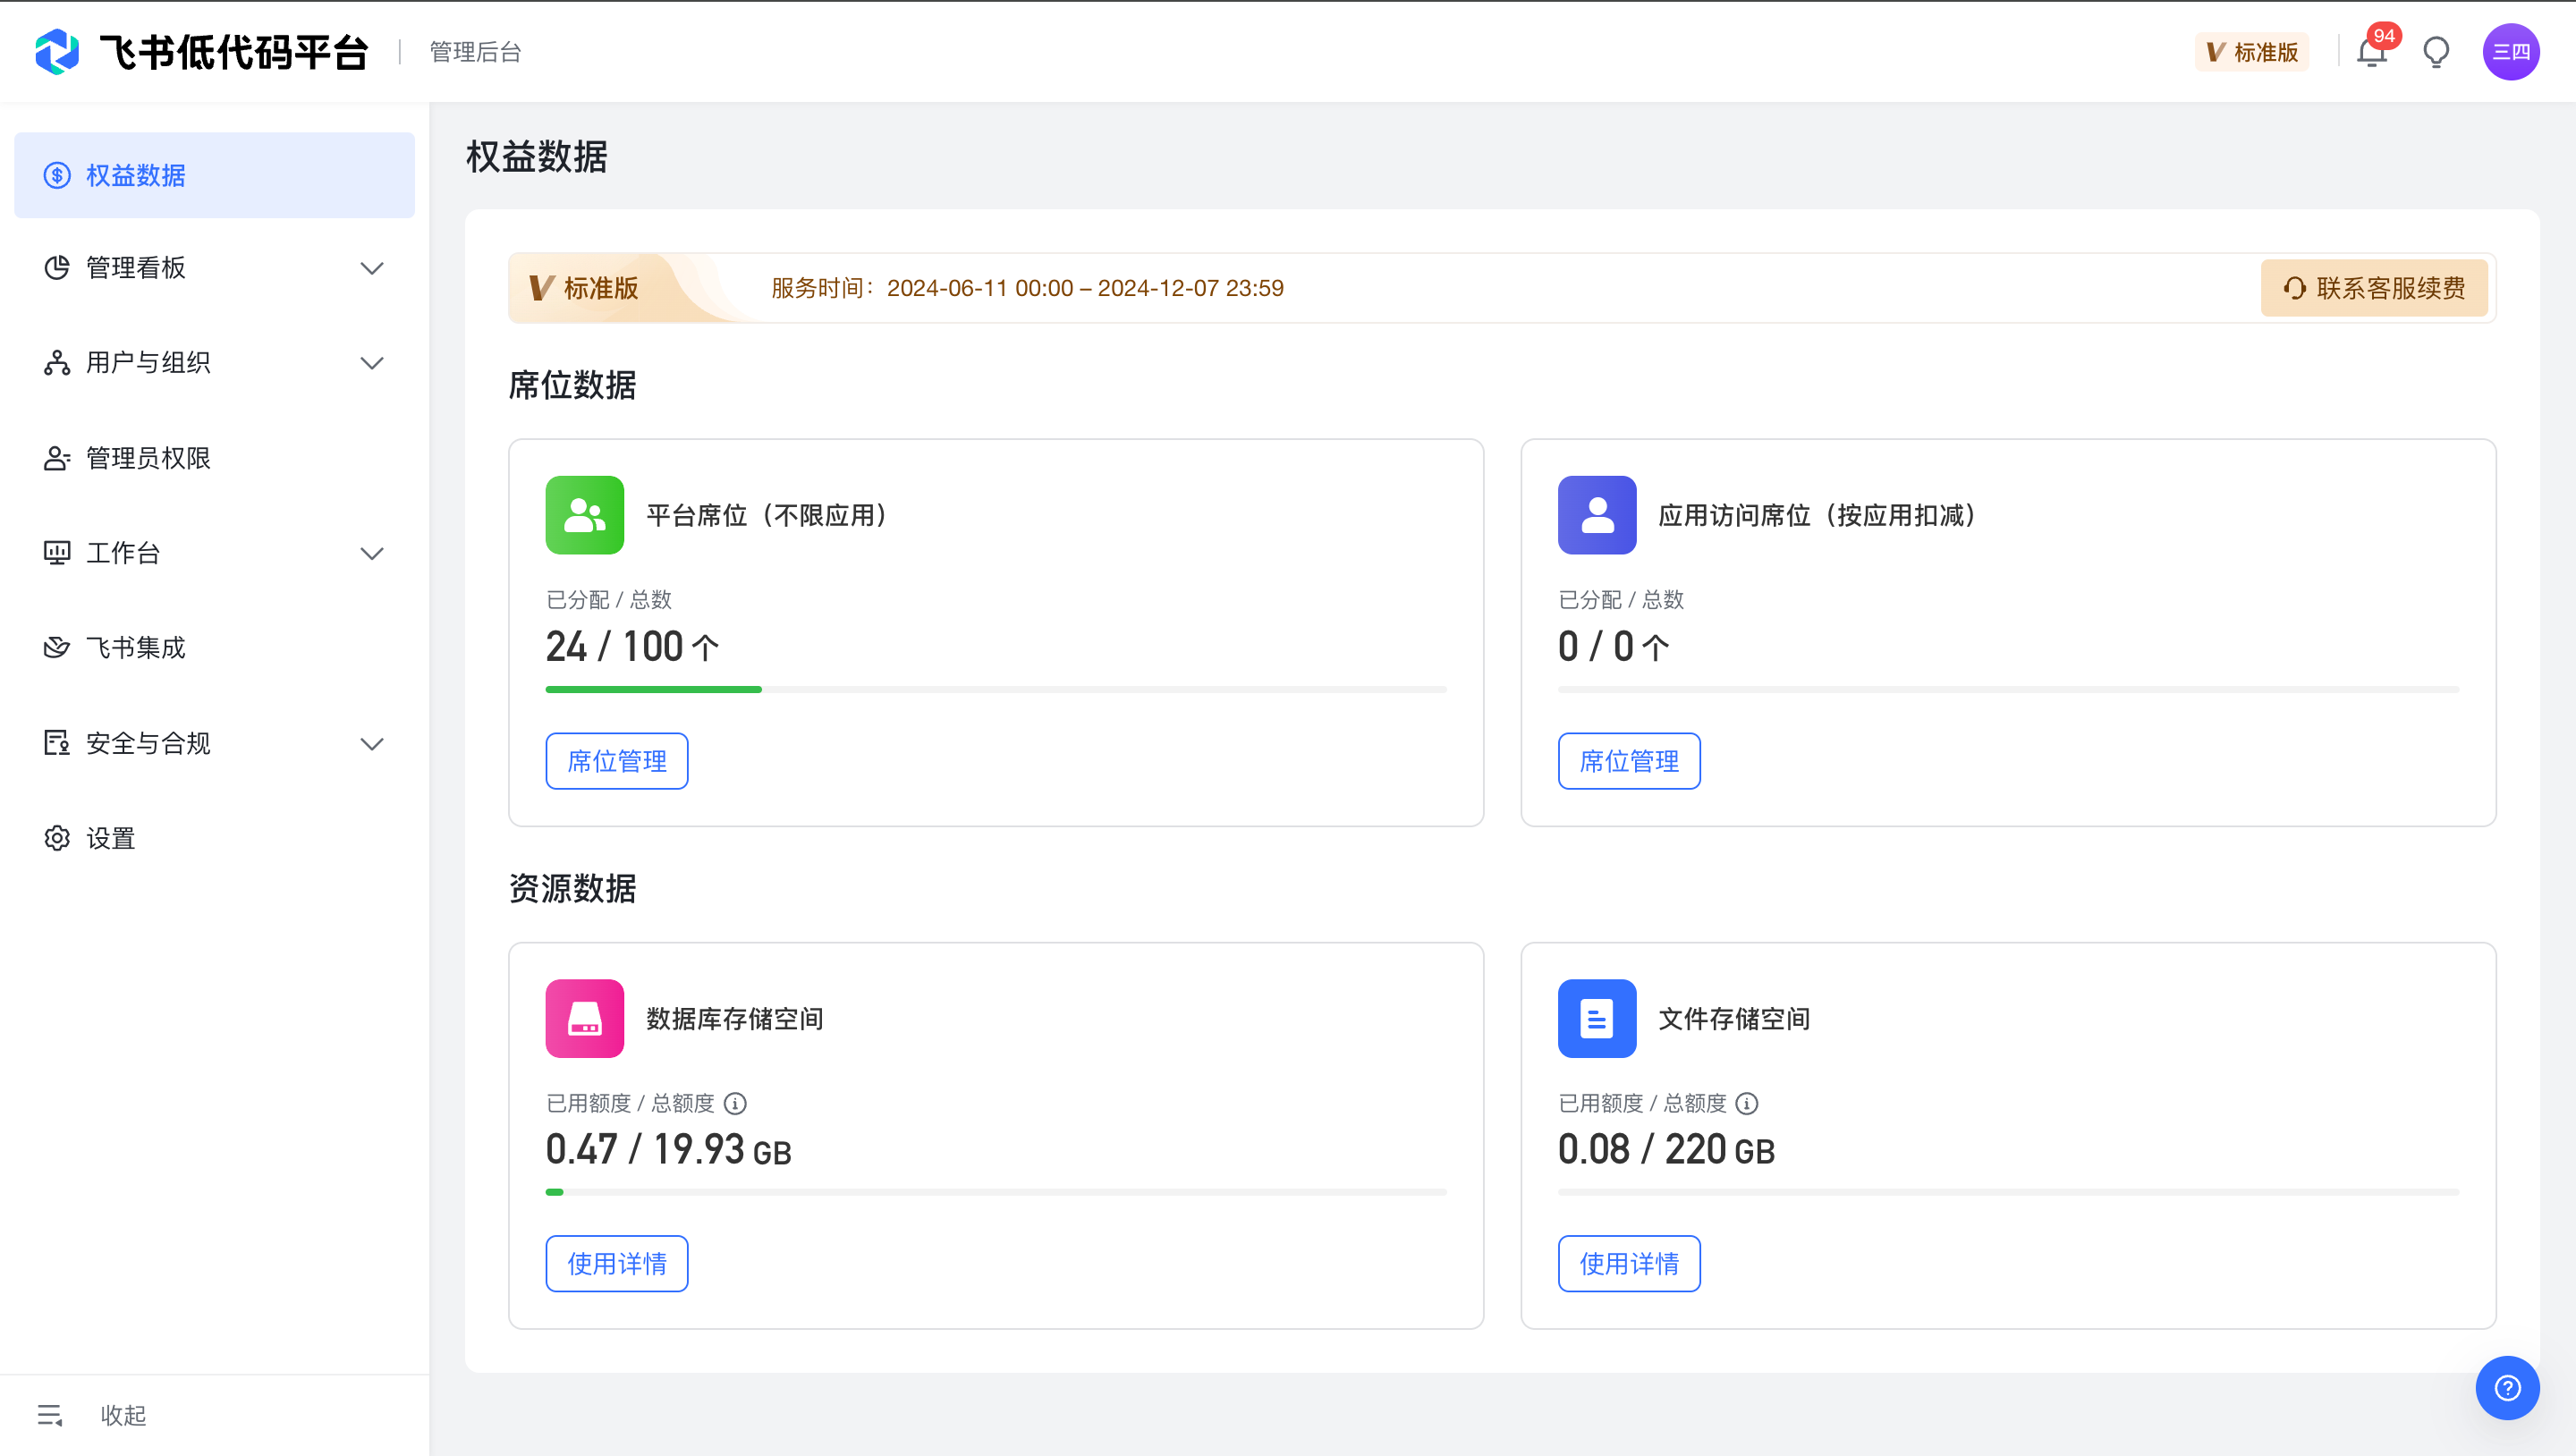Open the 管理员权限 menu item
Viewport: 2576px width, 1456px height.
click(214, 458)
